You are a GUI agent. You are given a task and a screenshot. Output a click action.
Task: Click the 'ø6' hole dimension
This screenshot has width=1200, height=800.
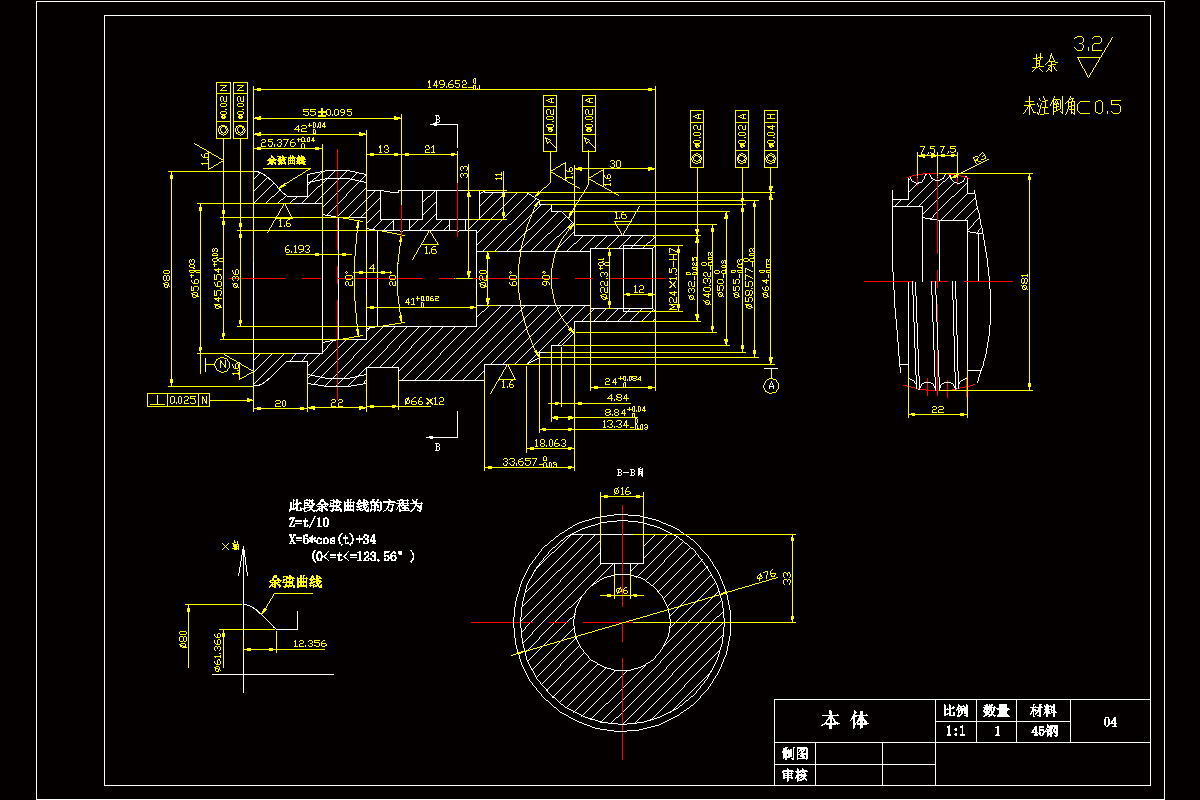coord(621,591)
